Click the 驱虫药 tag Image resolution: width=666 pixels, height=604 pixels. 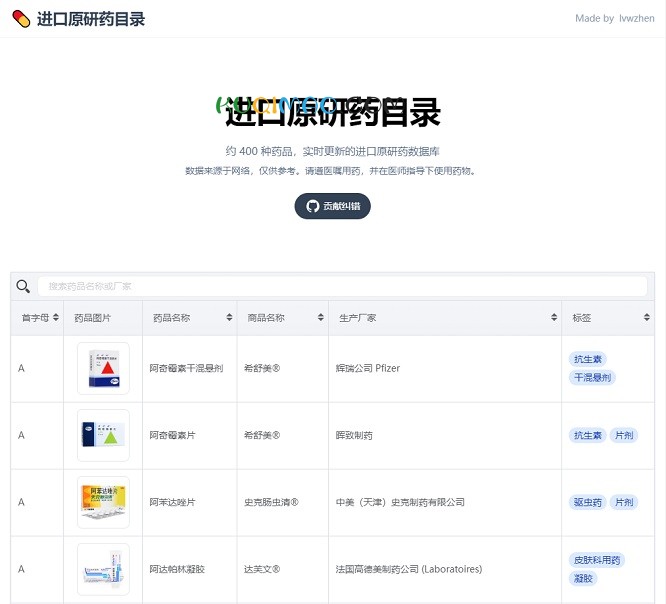click(587, 502)
